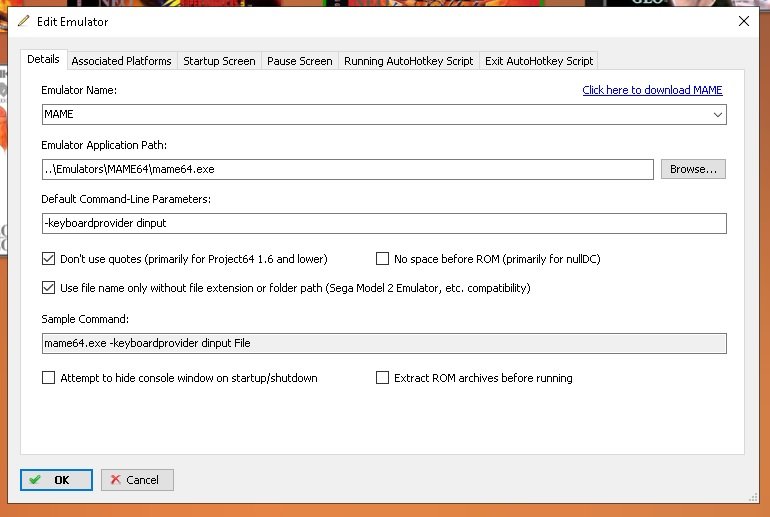Click the Browse button
Screen dimensions: 770x517
pos(693,169)
